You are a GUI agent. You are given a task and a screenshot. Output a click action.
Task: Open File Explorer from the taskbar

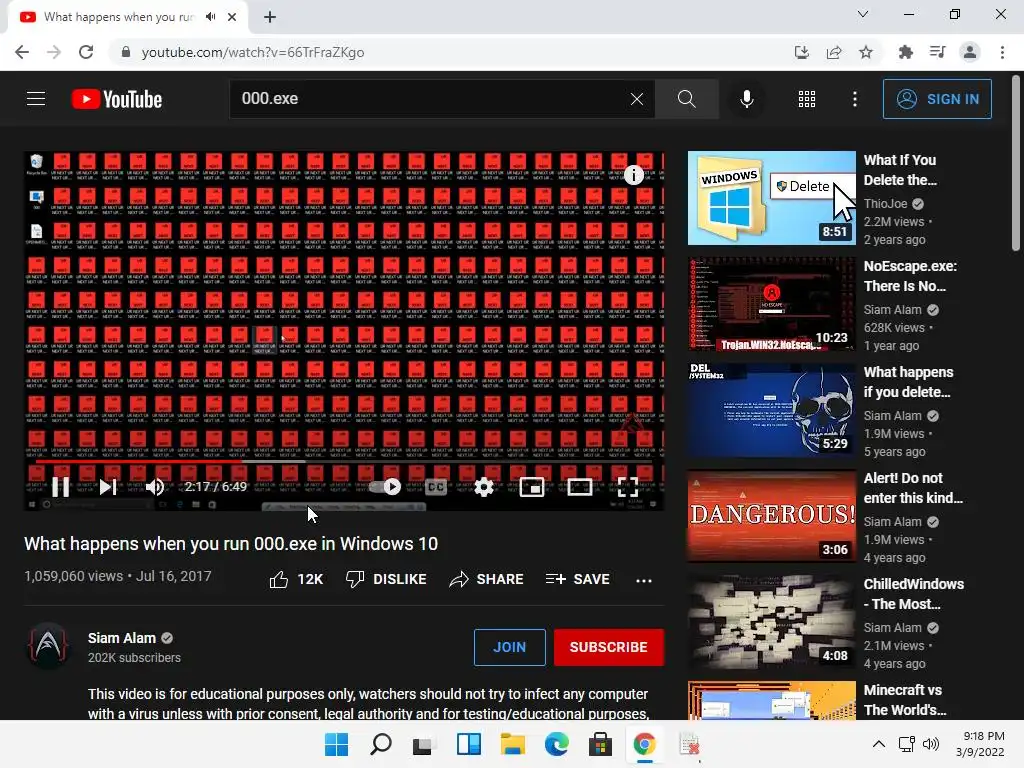tap(513, 744)
